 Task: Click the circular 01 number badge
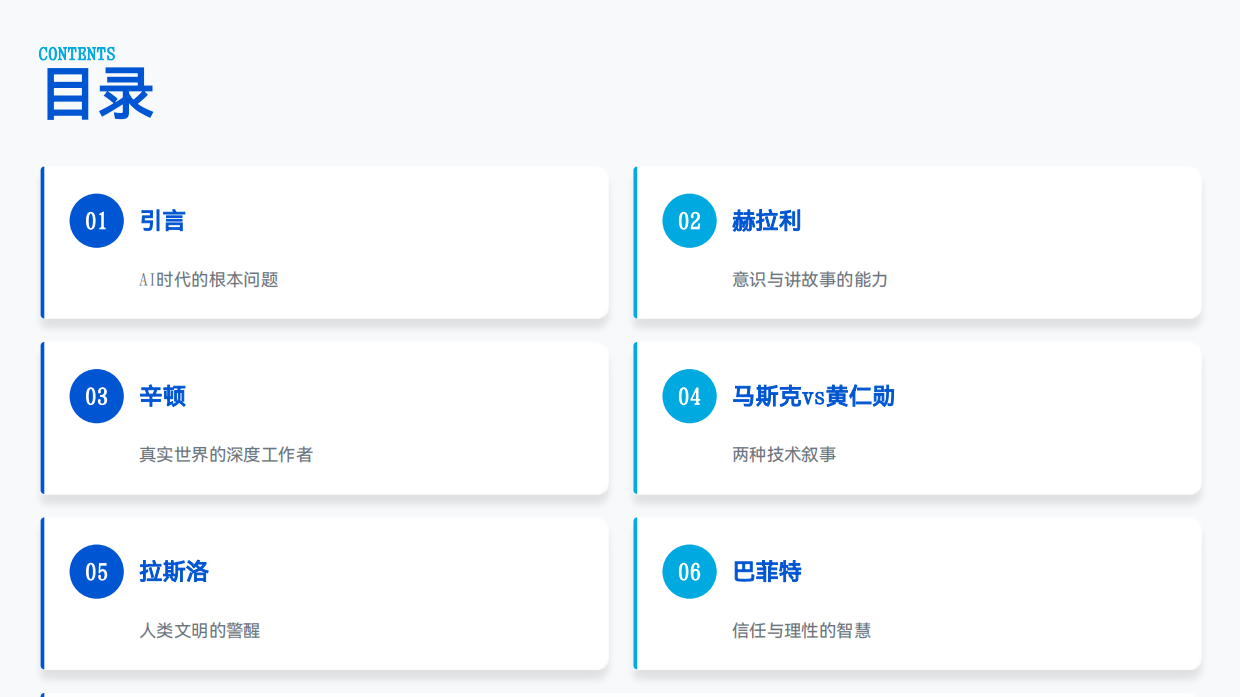(96, 221)
